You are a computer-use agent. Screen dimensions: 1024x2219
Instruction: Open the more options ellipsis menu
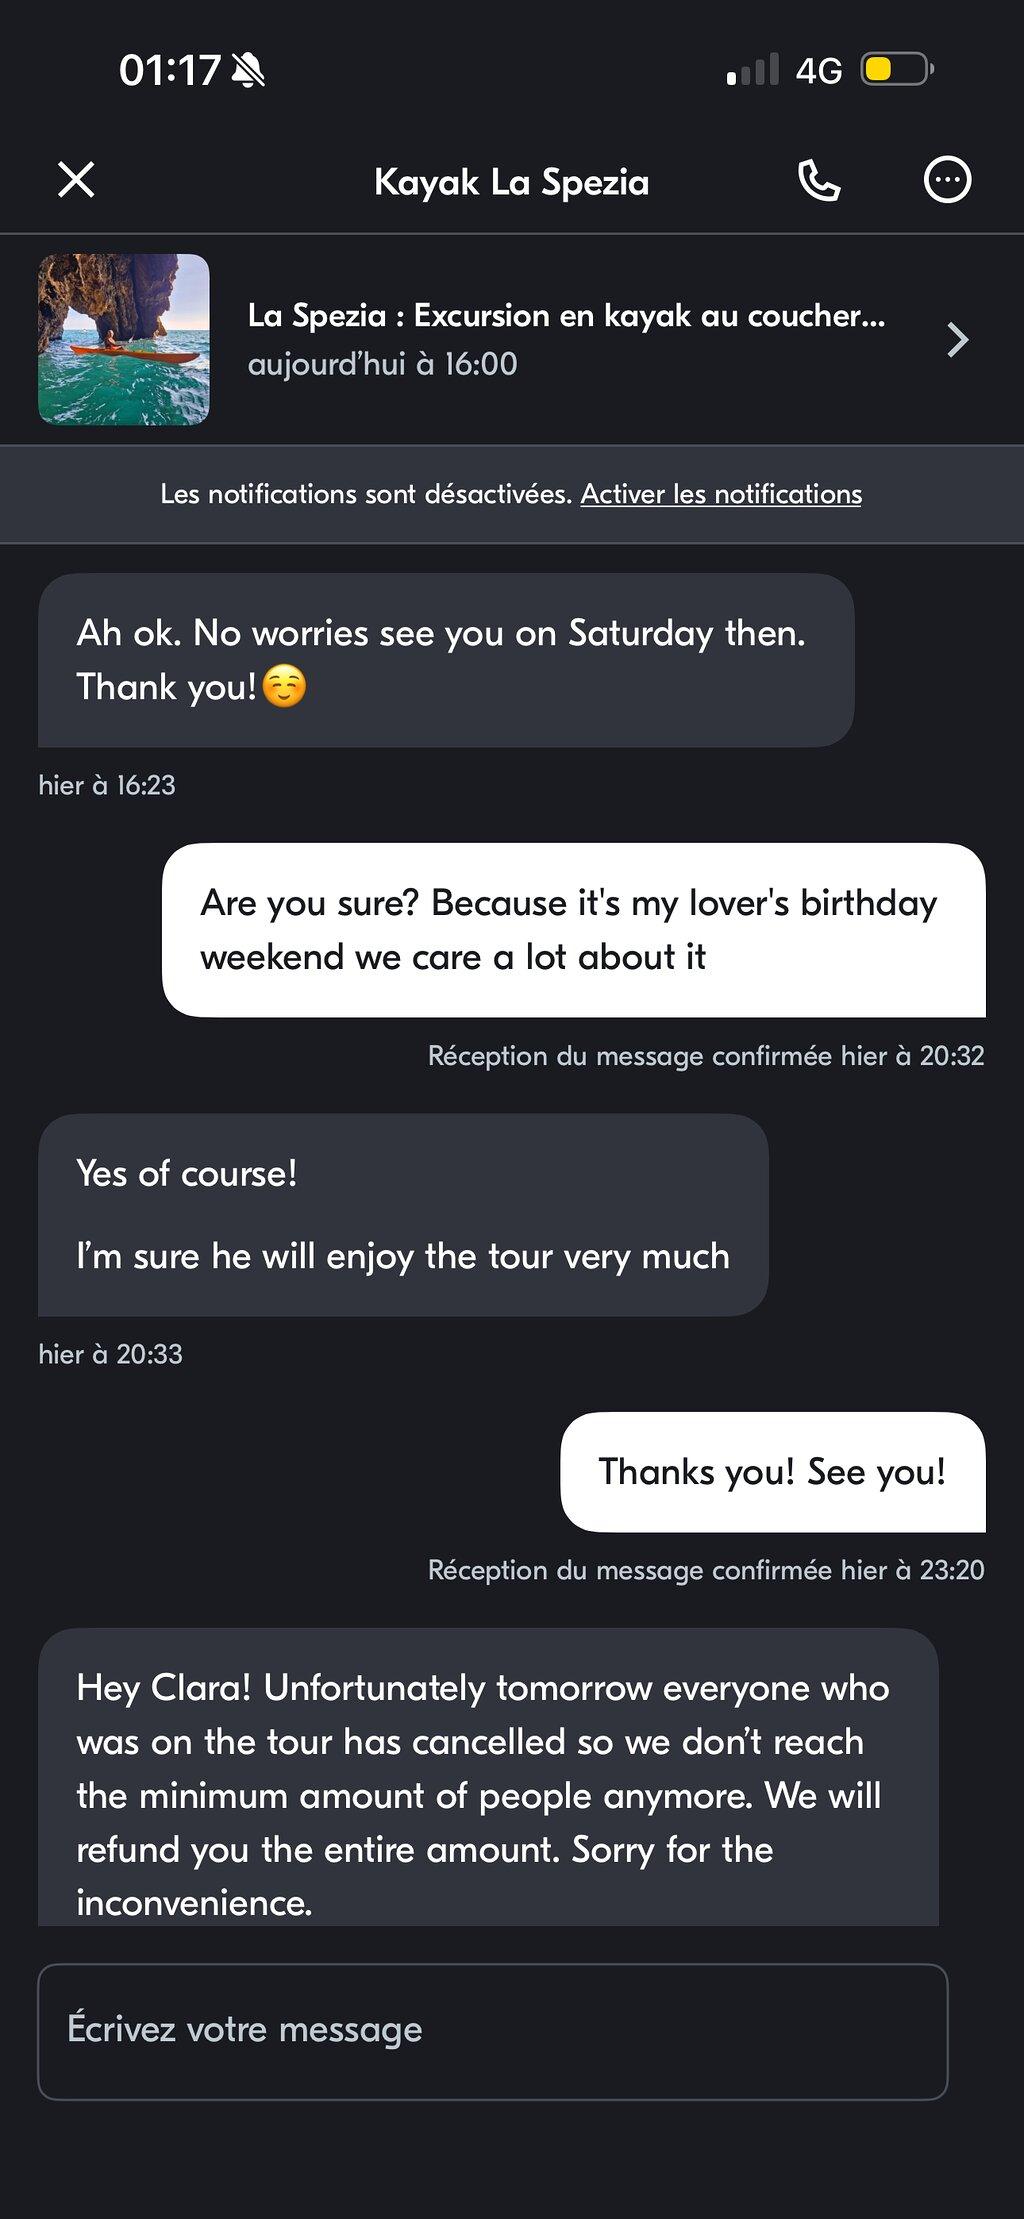point(946,181)
